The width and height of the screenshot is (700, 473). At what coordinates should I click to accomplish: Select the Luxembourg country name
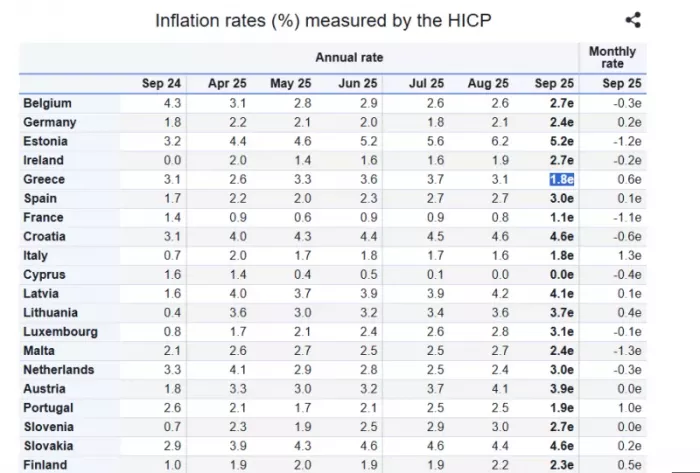pyautogui.click(x=61, y=332)
